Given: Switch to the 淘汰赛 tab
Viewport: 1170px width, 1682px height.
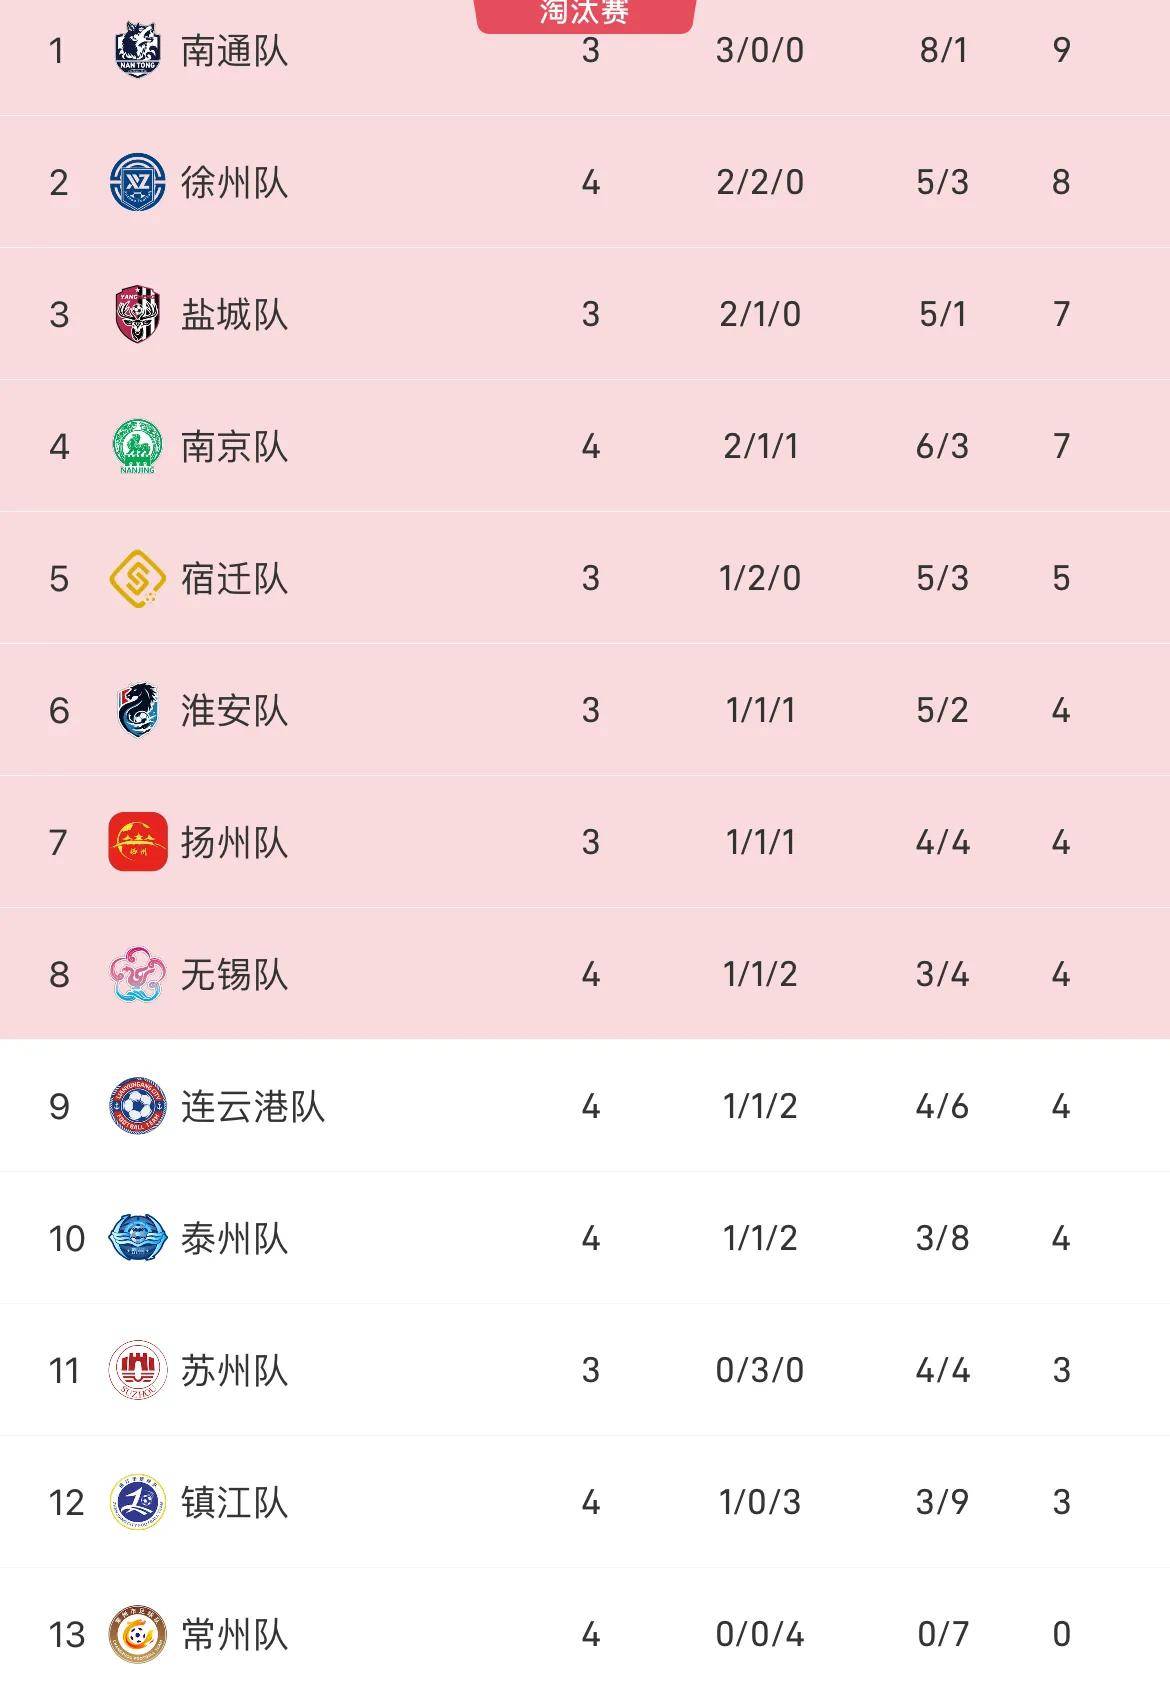Looking at the screenshot, I should (x=584, y=14).
